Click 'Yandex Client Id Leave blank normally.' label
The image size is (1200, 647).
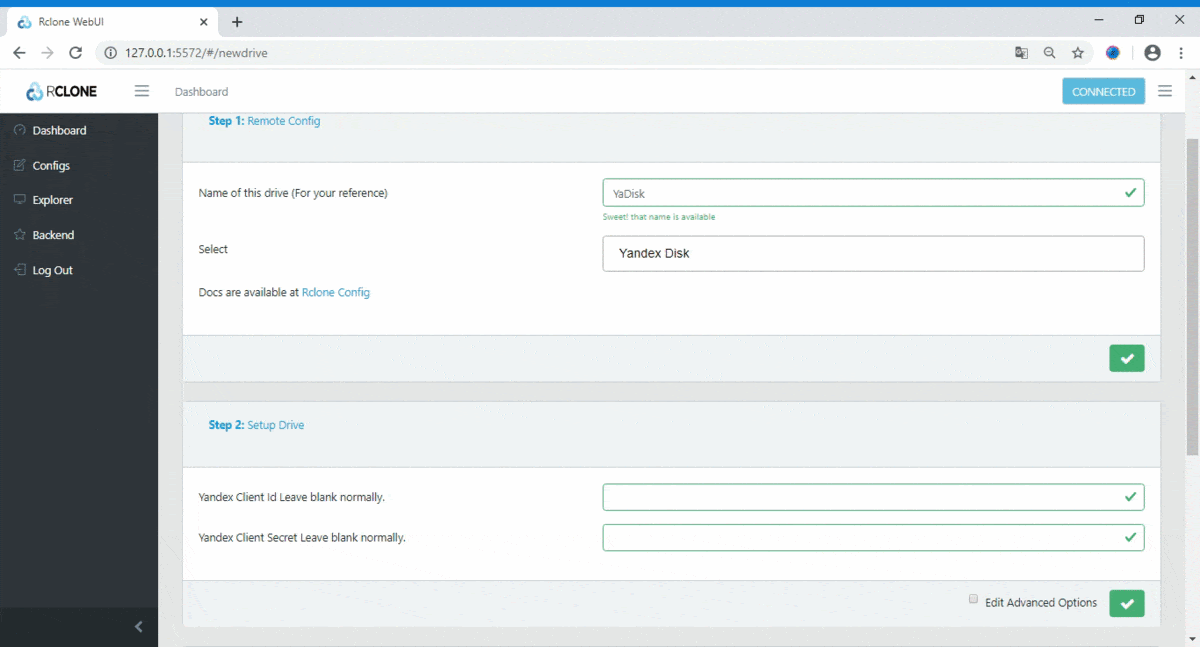click(292, 497)
